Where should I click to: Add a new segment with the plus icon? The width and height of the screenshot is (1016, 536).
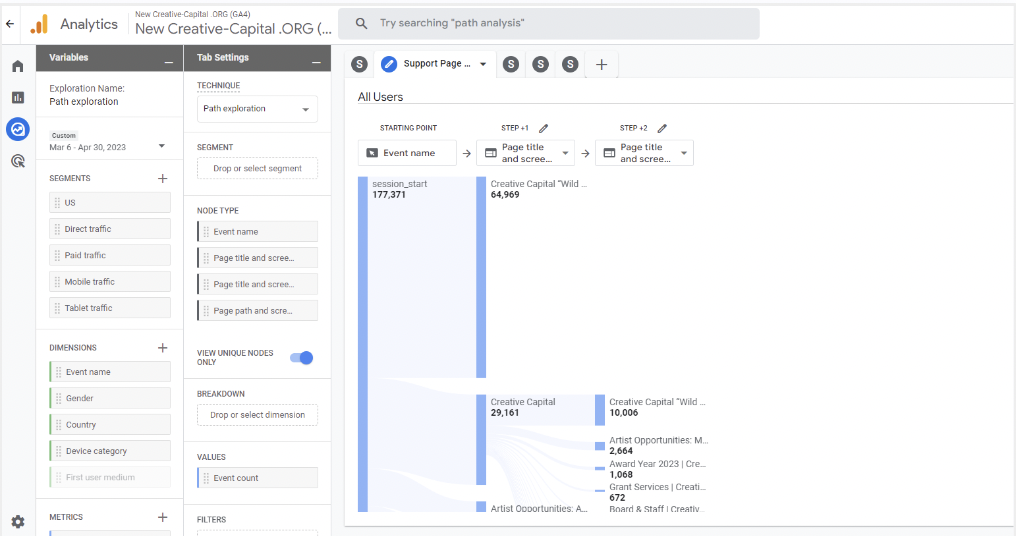[x=163, y=178]
